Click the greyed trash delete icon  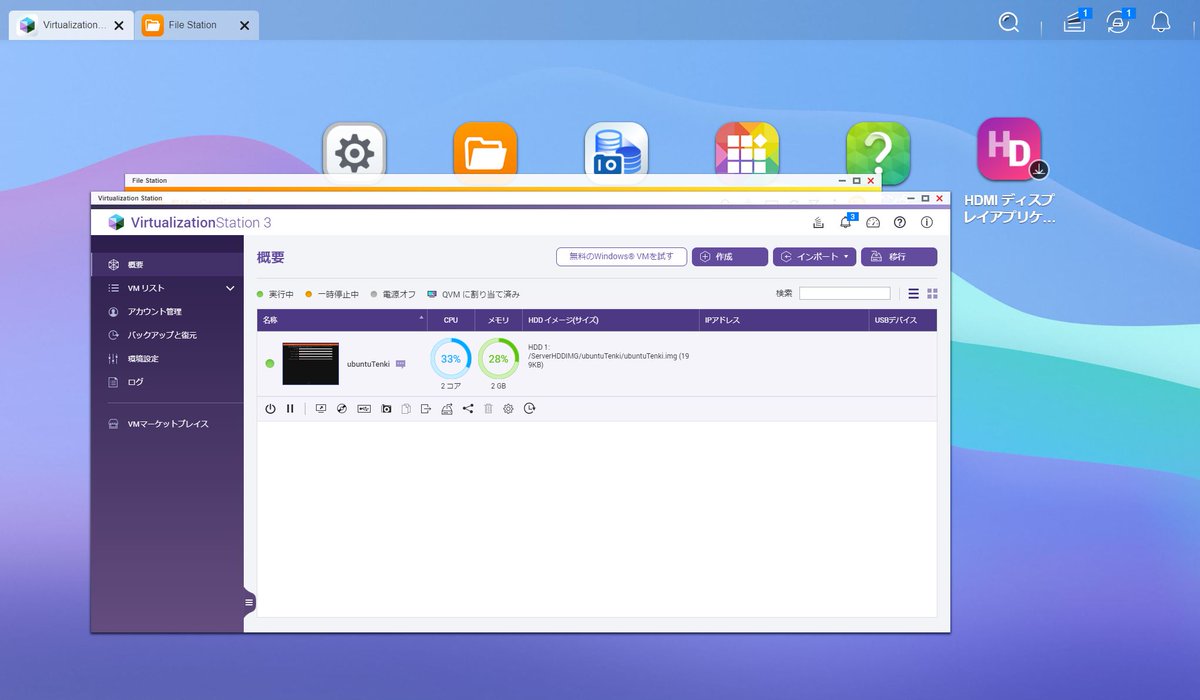488,408
